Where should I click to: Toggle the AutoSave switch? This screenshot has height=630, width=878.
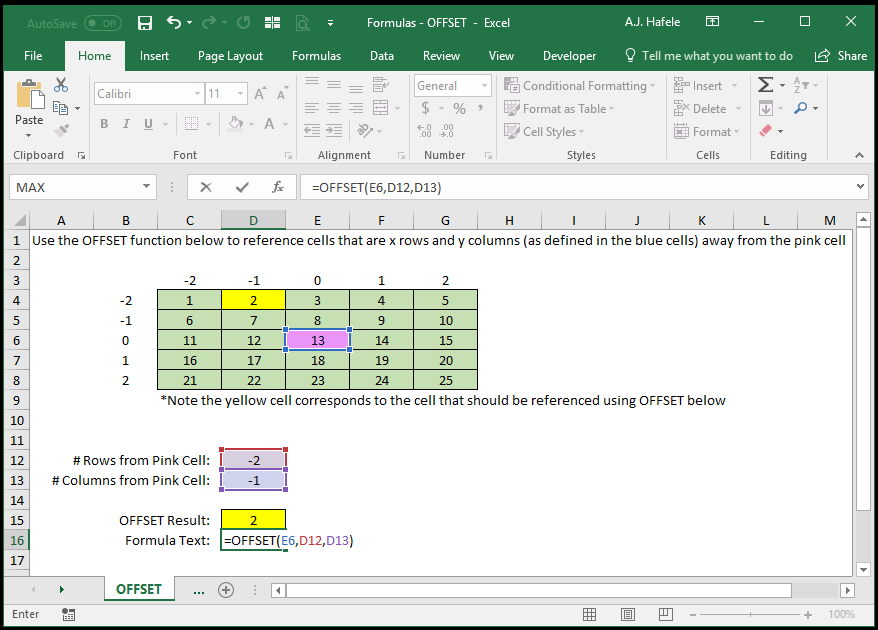click(x=102, y=23)
